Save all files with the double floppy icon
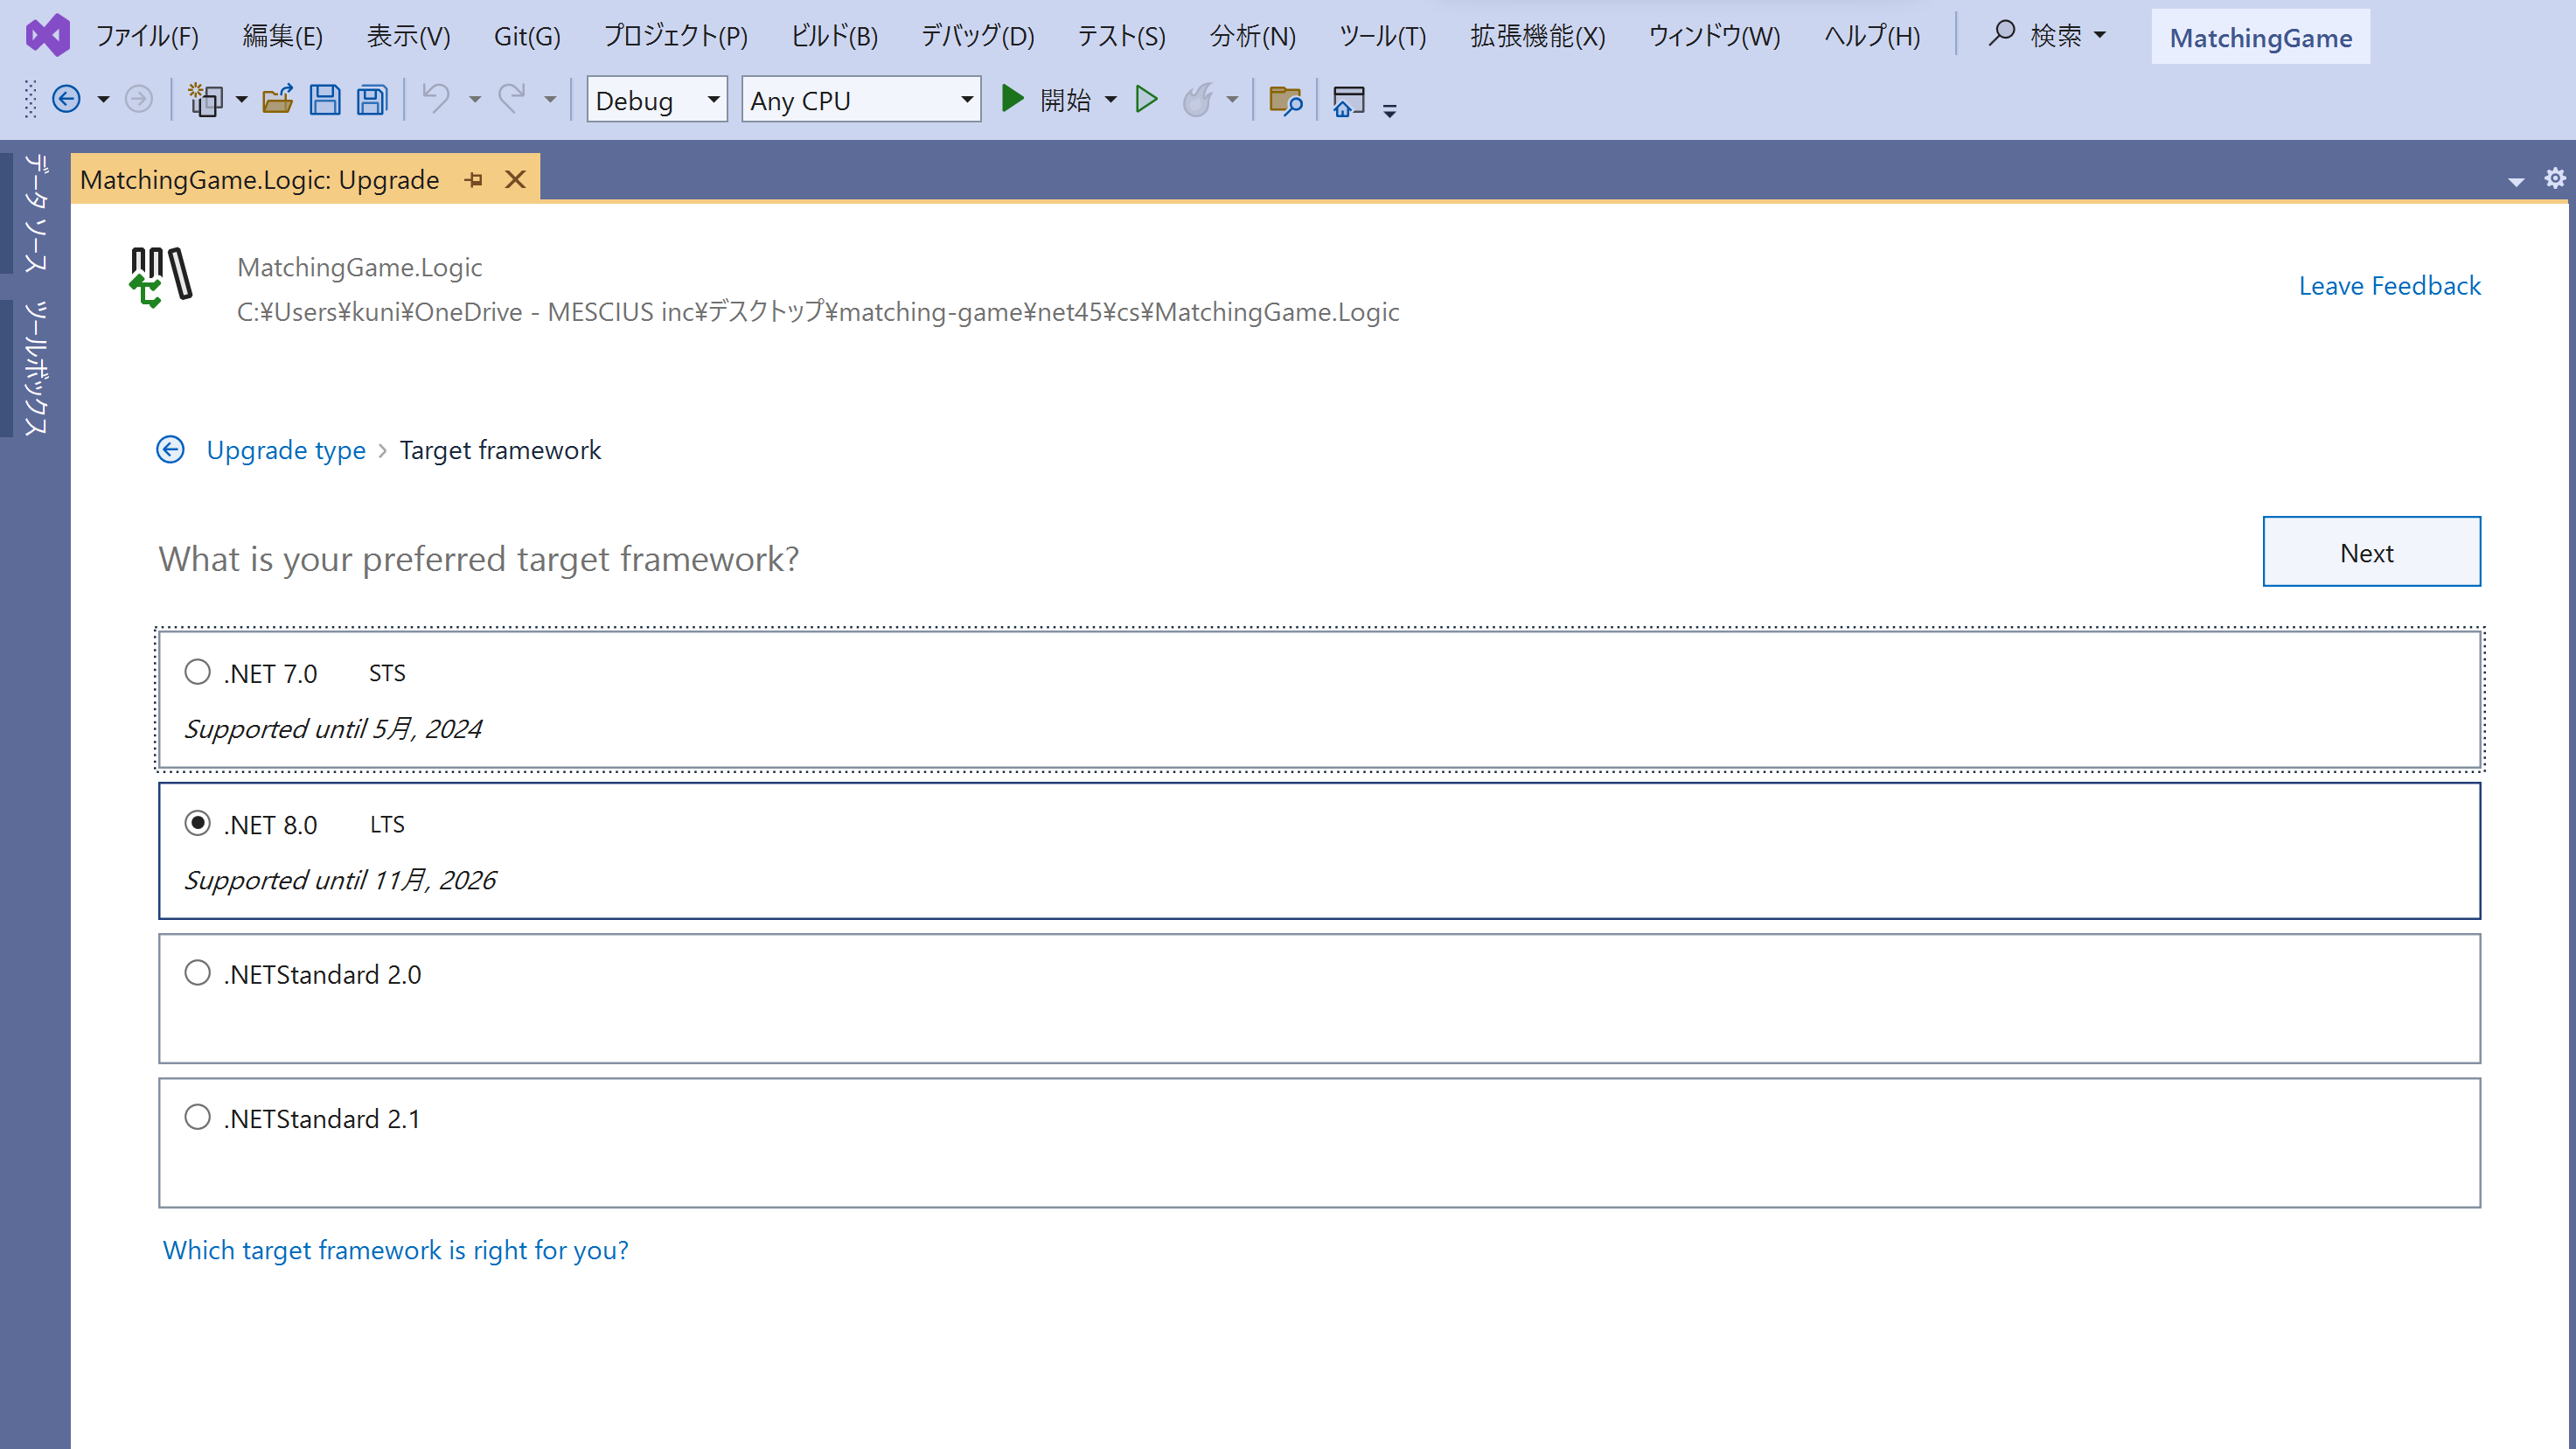 pyautogui.click(x=372, y=99)
